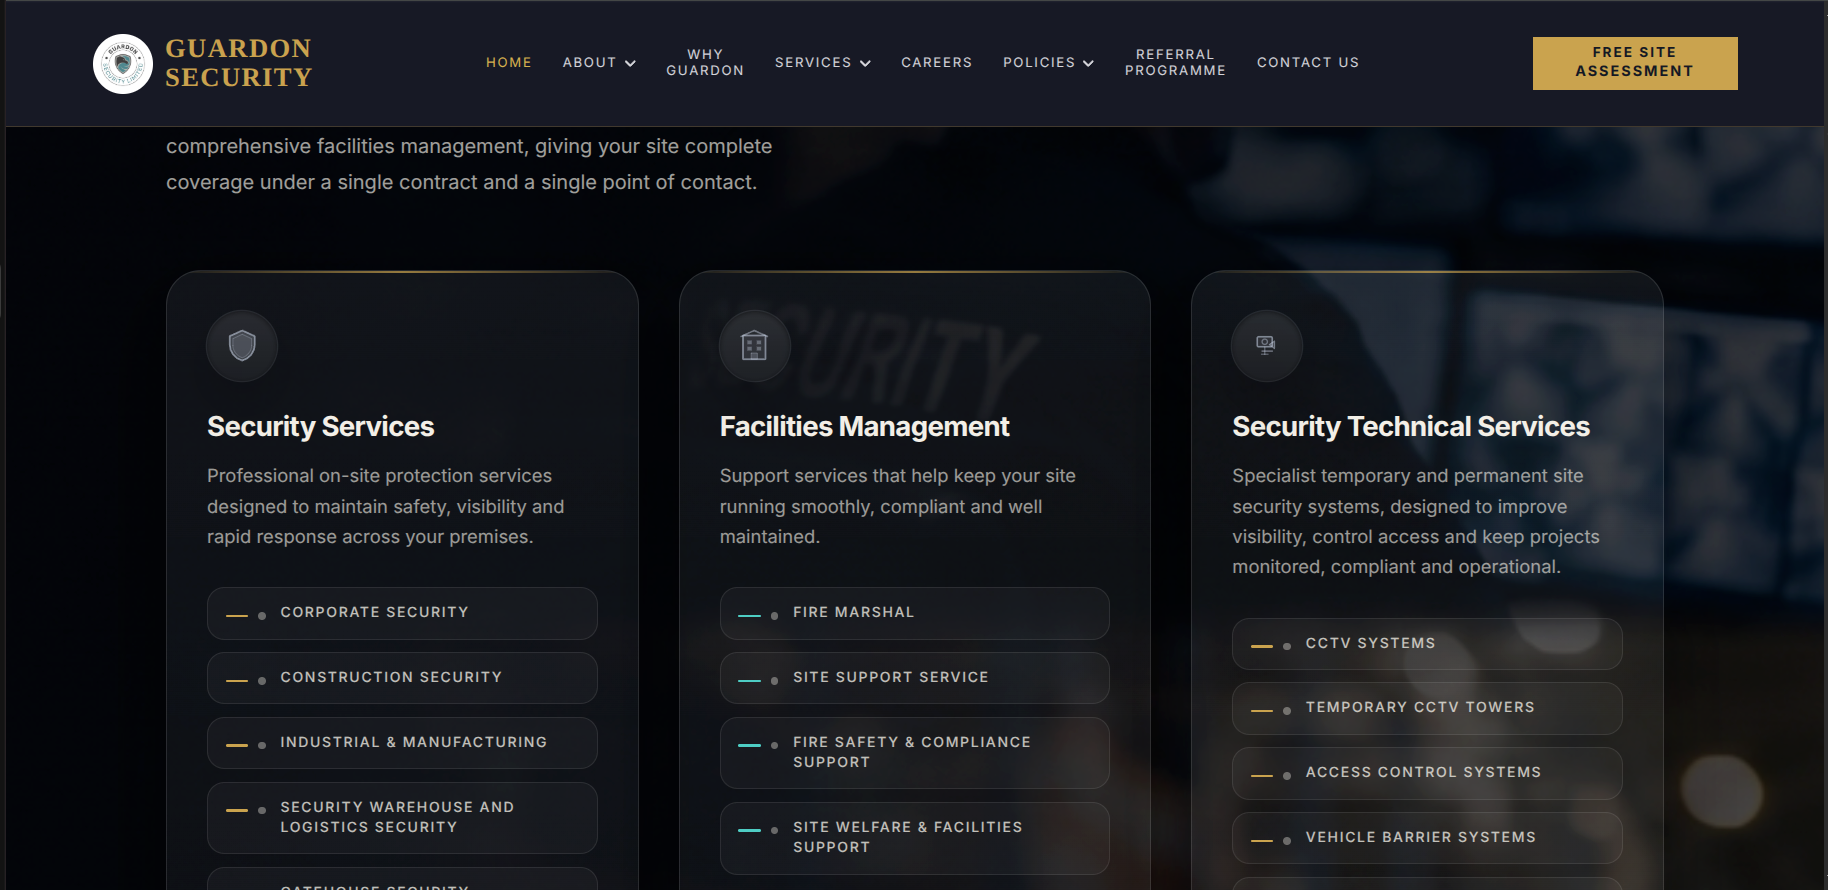The image size is (1828, 890).
Task: Expand the About dropdown menu
Action: [x=599, y=62]
